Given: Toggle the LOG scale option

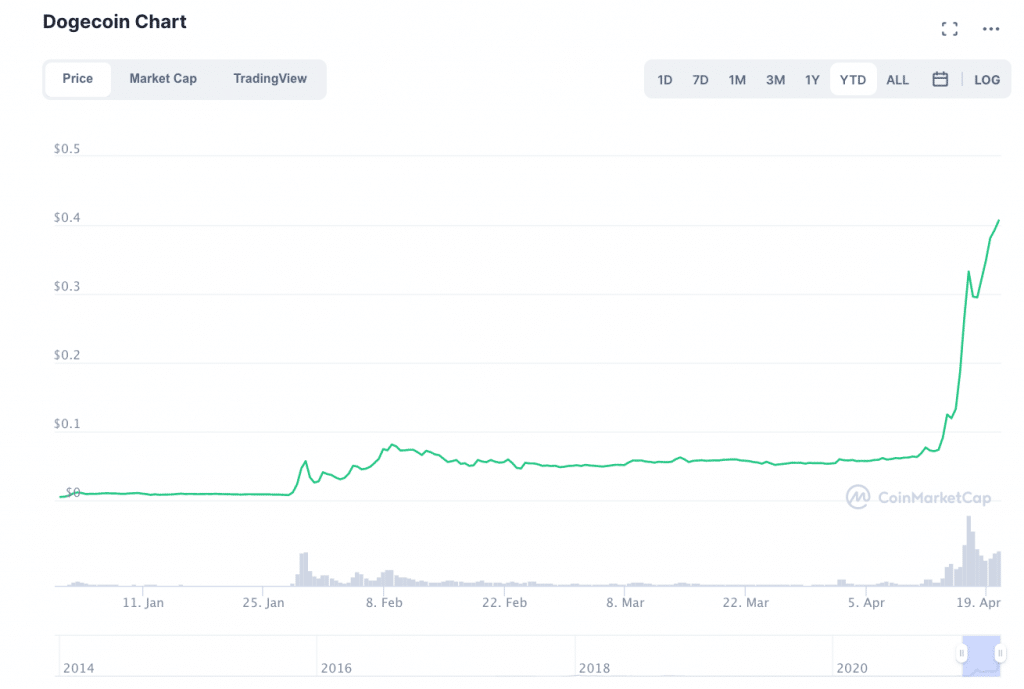Looking at the screenshot, I should click(986, 80).
